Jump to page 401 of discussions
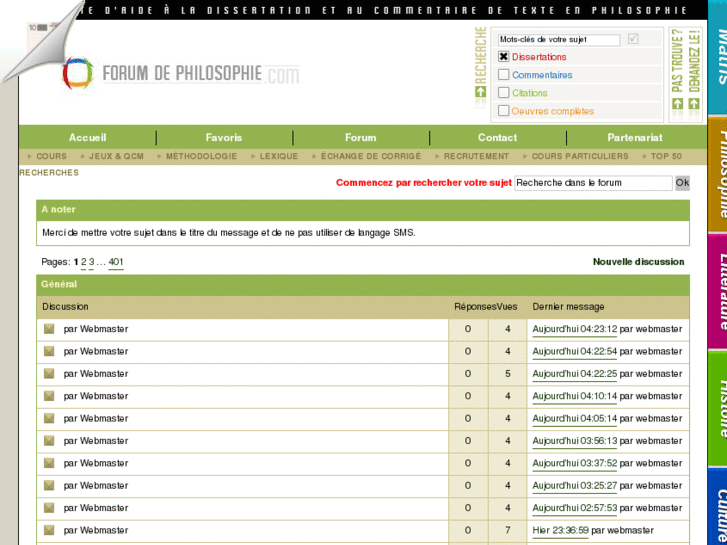This screenshot has height=545, width=727. (116, 262)
